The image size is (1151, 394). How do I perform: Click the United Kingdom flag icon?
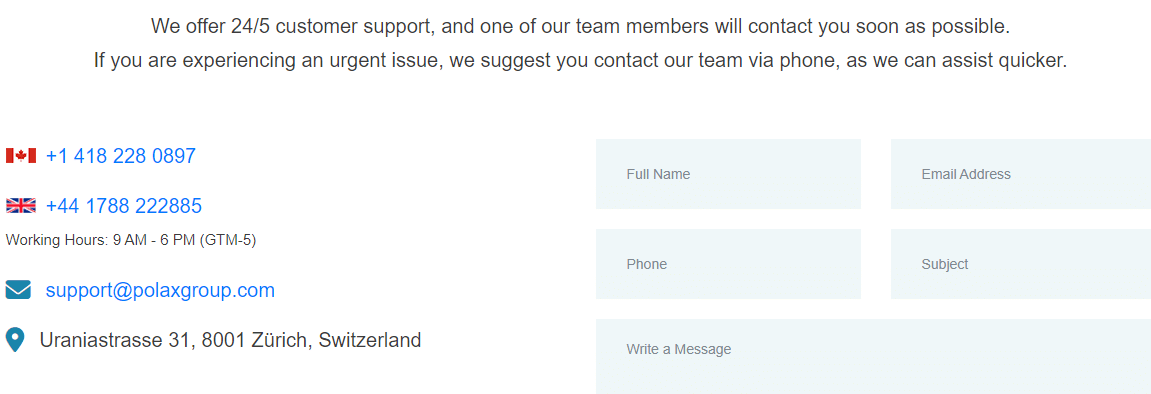click(21, 205)
